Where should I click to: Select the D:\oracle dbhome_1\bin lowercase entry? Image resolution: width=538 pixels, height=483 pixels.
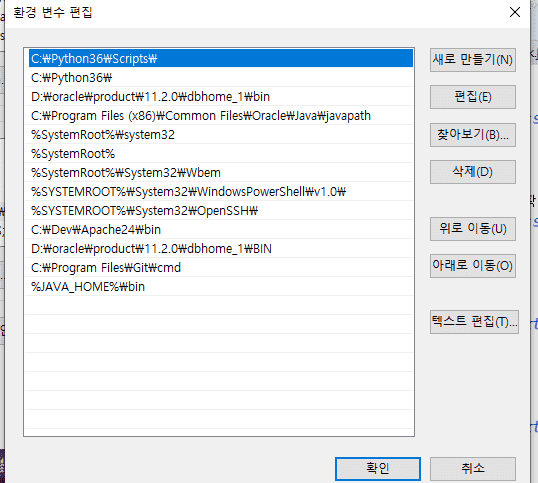coord(221,97)
